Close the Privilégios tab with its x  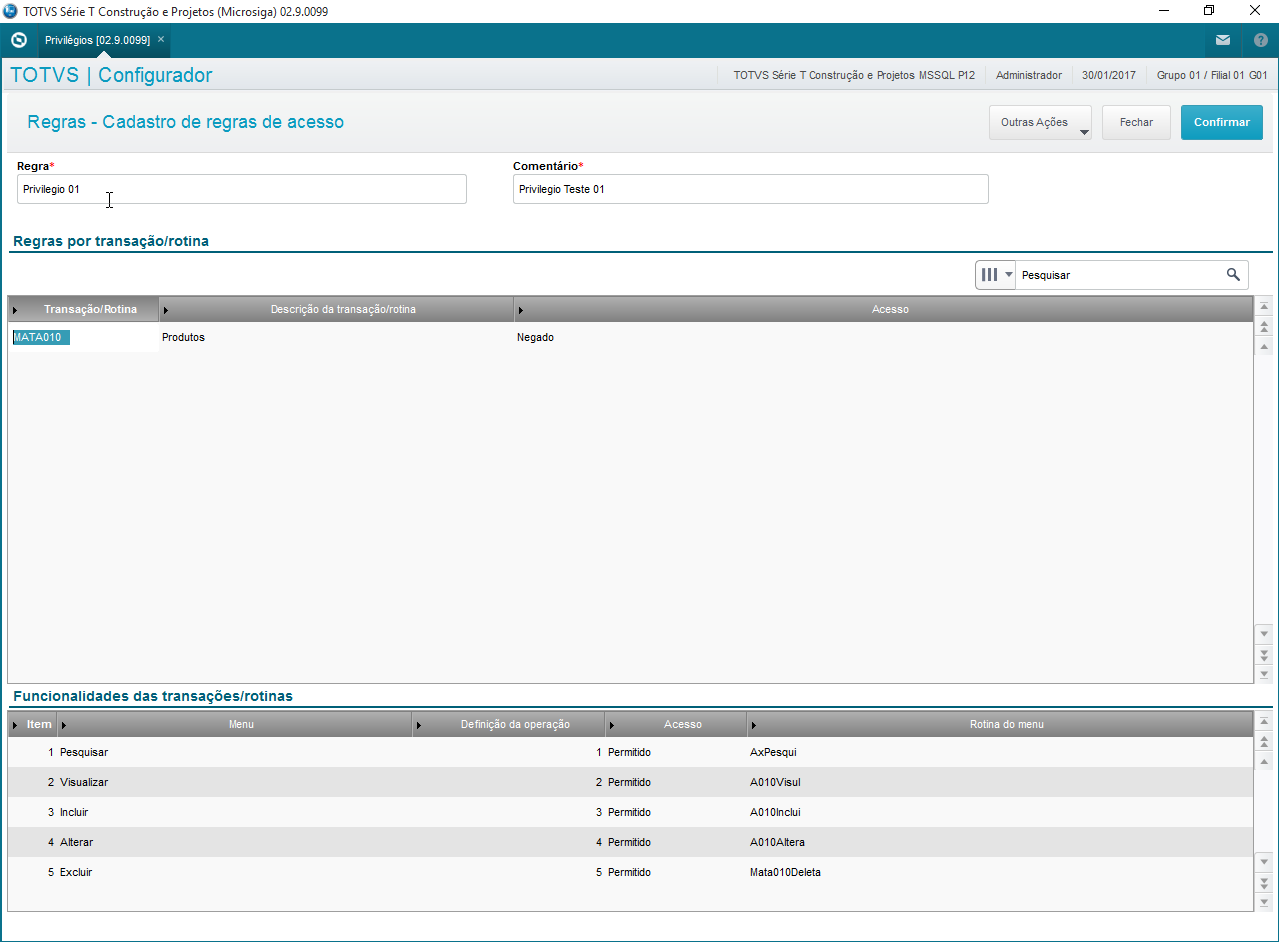pos(161,40)
